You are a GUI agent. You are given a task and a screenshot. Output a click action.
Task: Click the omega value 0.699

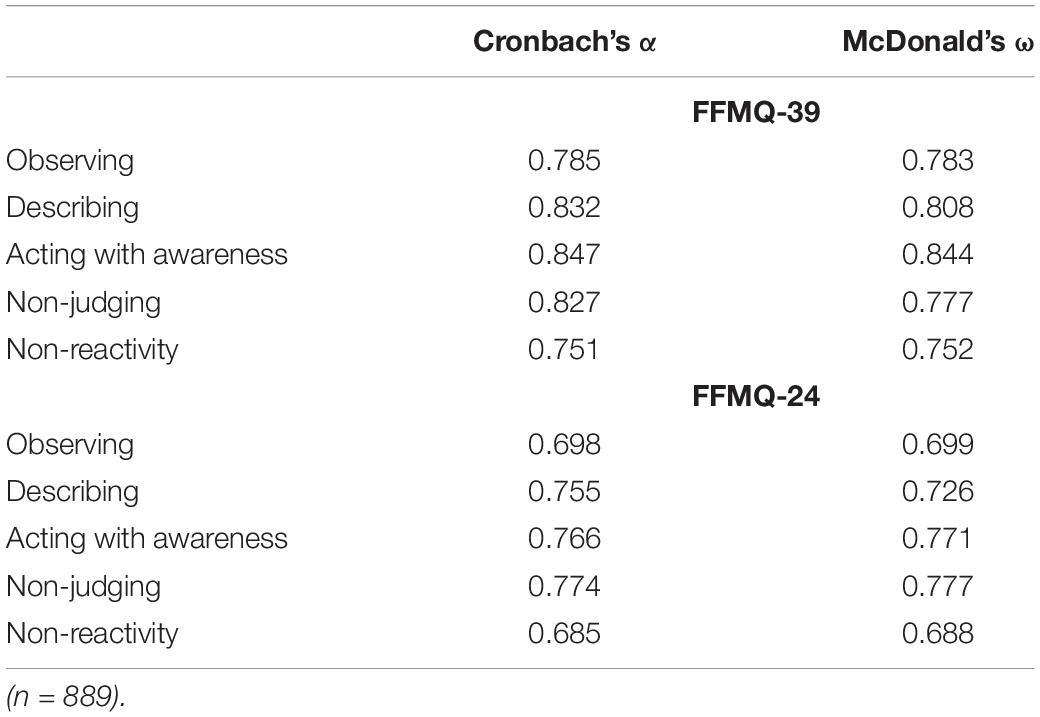coord(938,444)
